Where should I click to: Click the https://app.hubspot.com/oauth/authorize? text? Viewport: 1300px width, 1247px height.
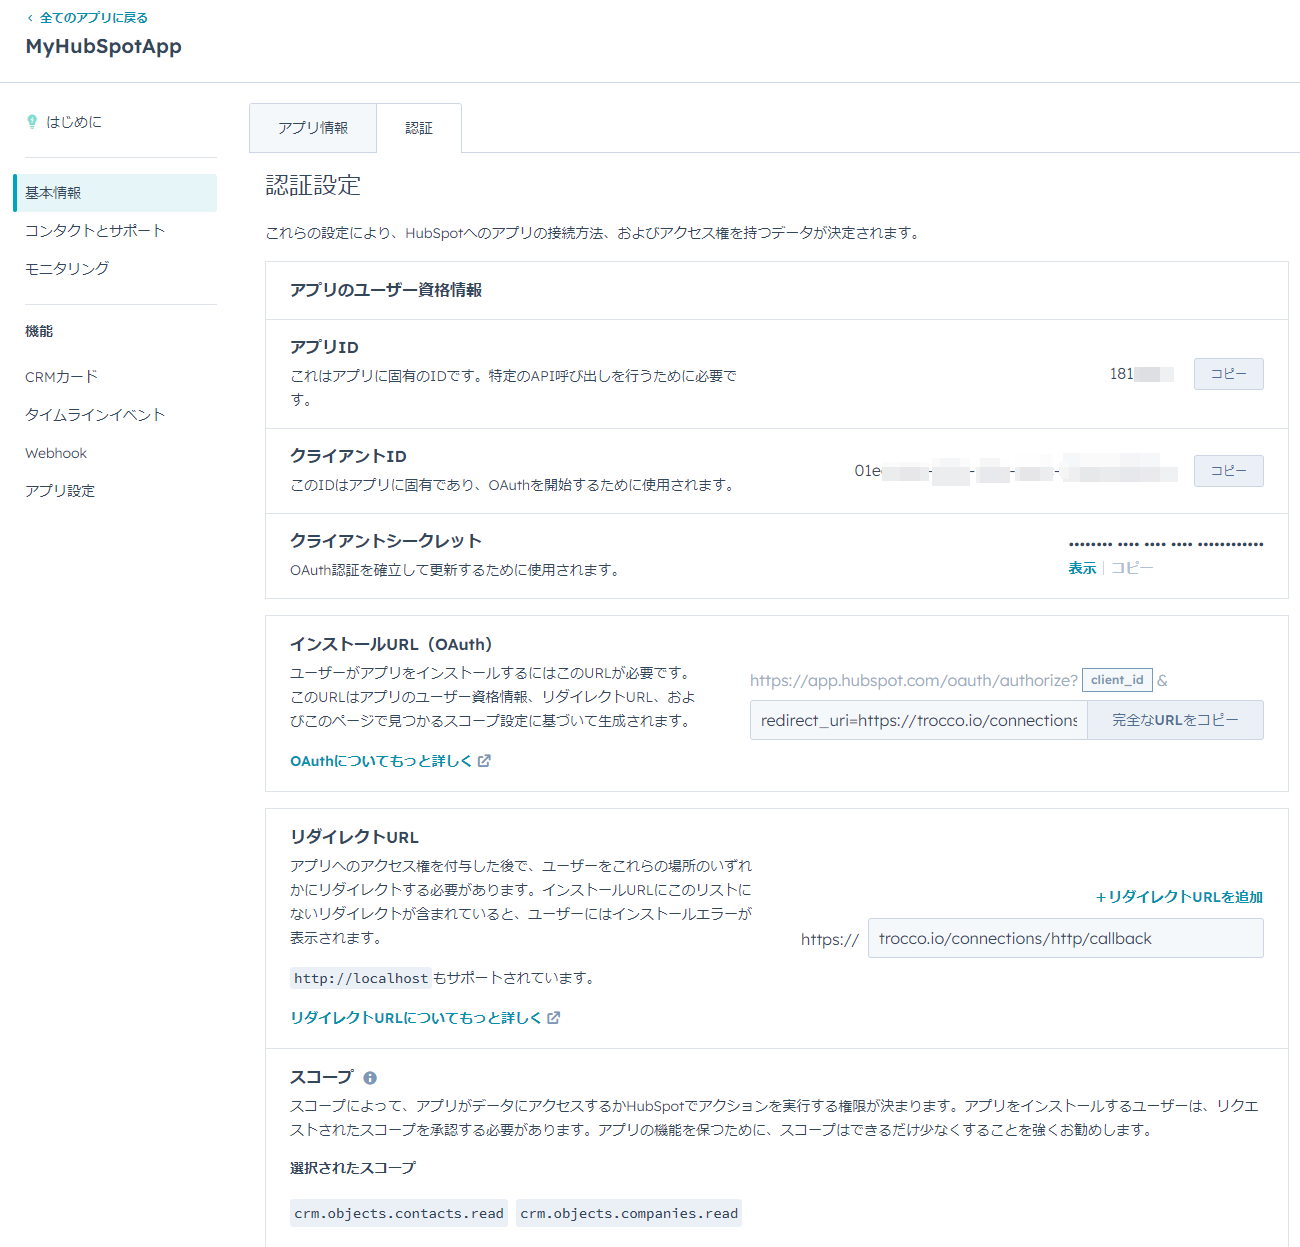(914, 680)
